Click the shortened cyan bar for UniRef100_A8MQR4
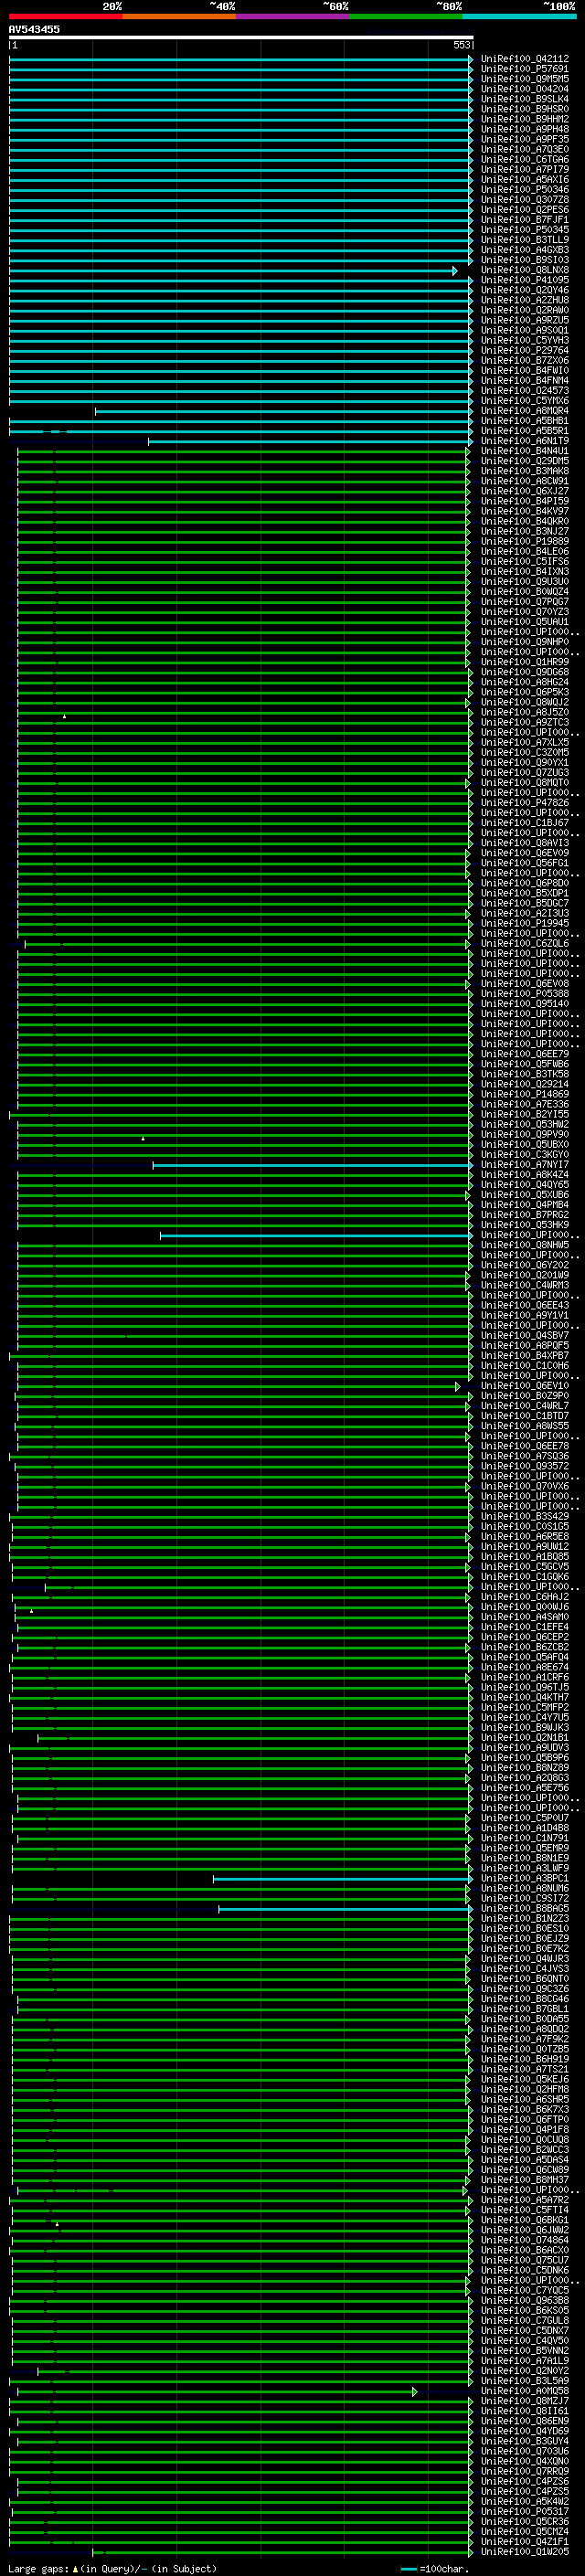The height and width of the screenshot is (2576, 585). (283, 411)
